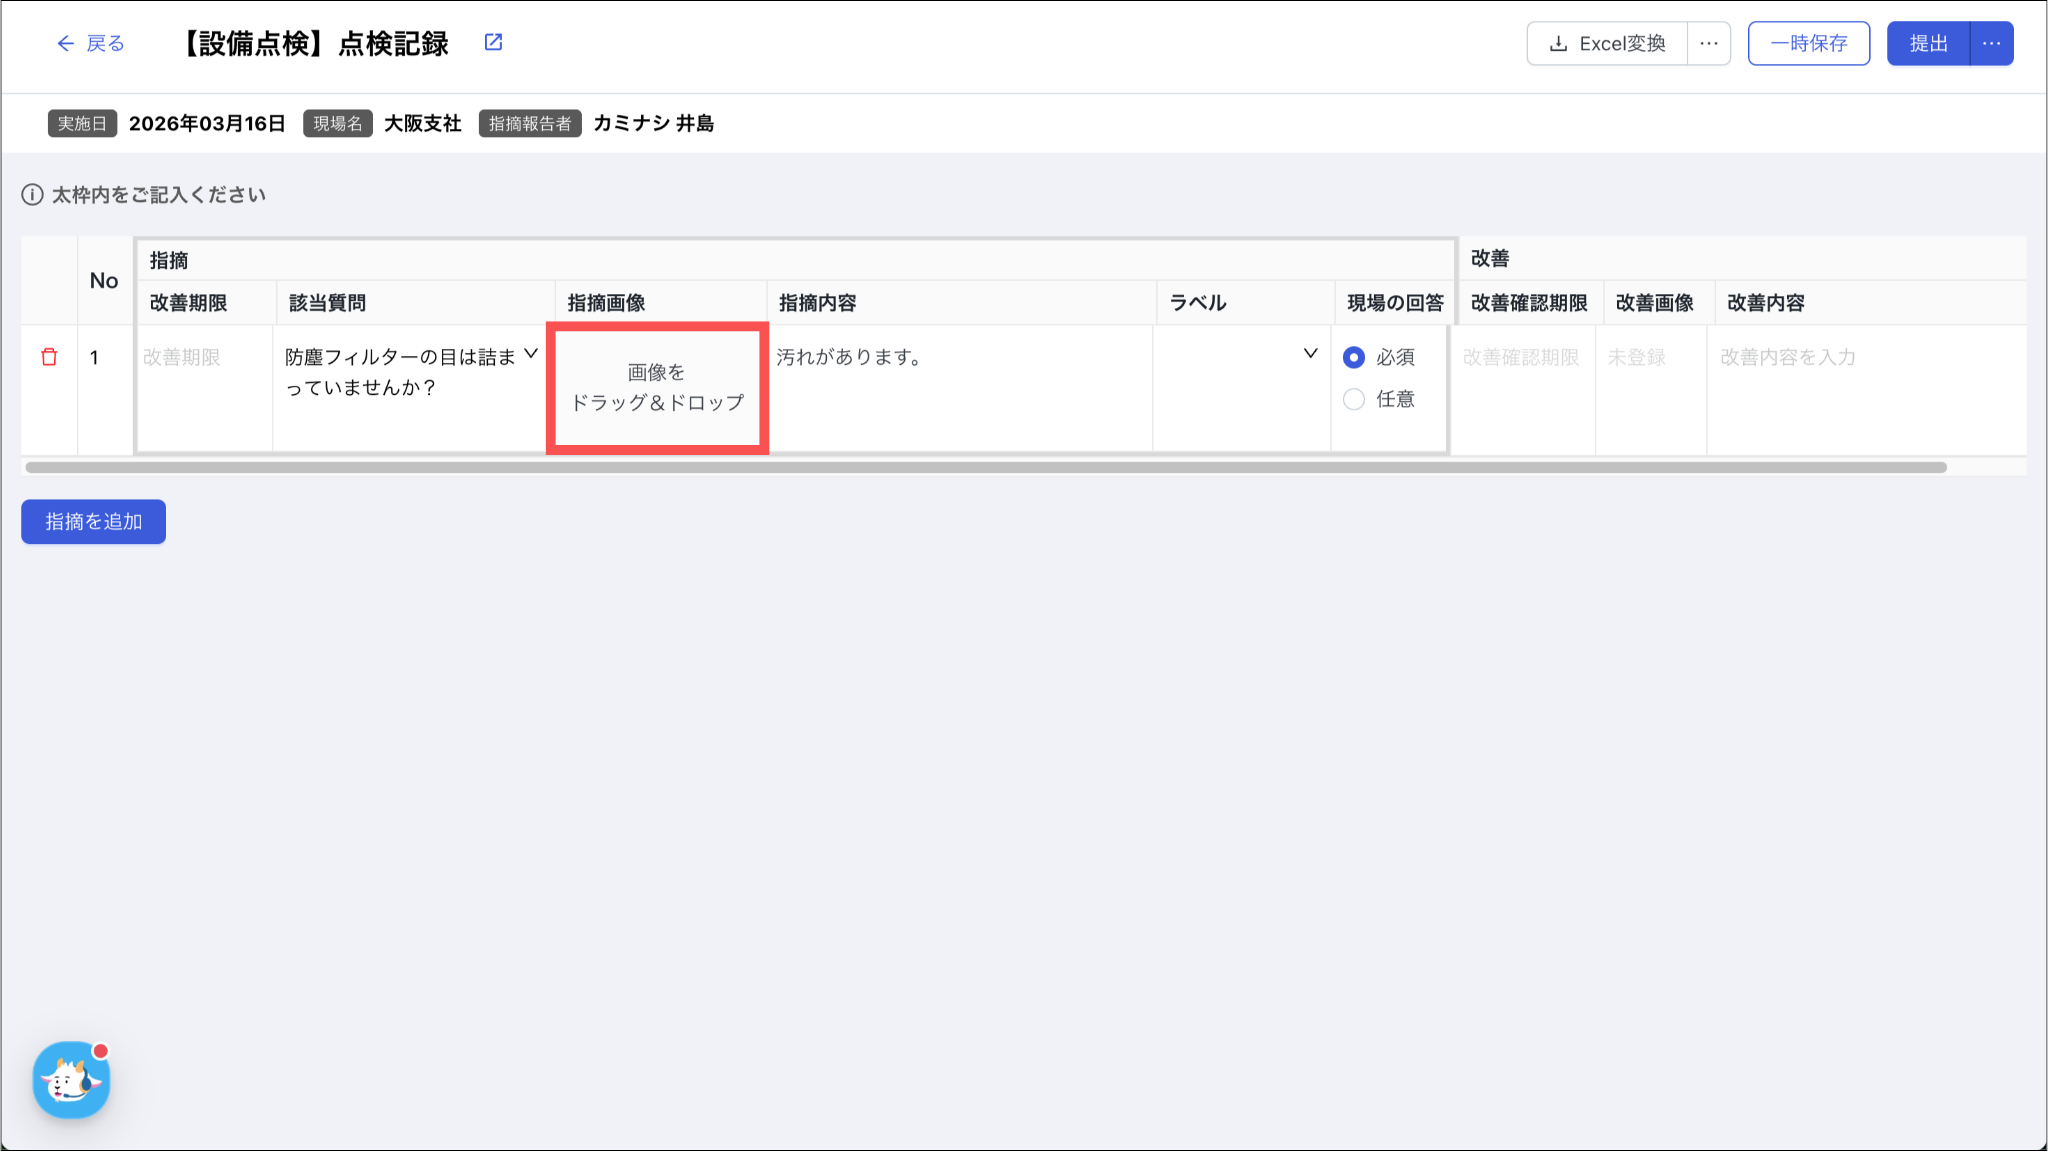This screenshot has width=2048, height=1151.
Task: Delete row 1 with the red trash icon
Action: click(49, 357)
